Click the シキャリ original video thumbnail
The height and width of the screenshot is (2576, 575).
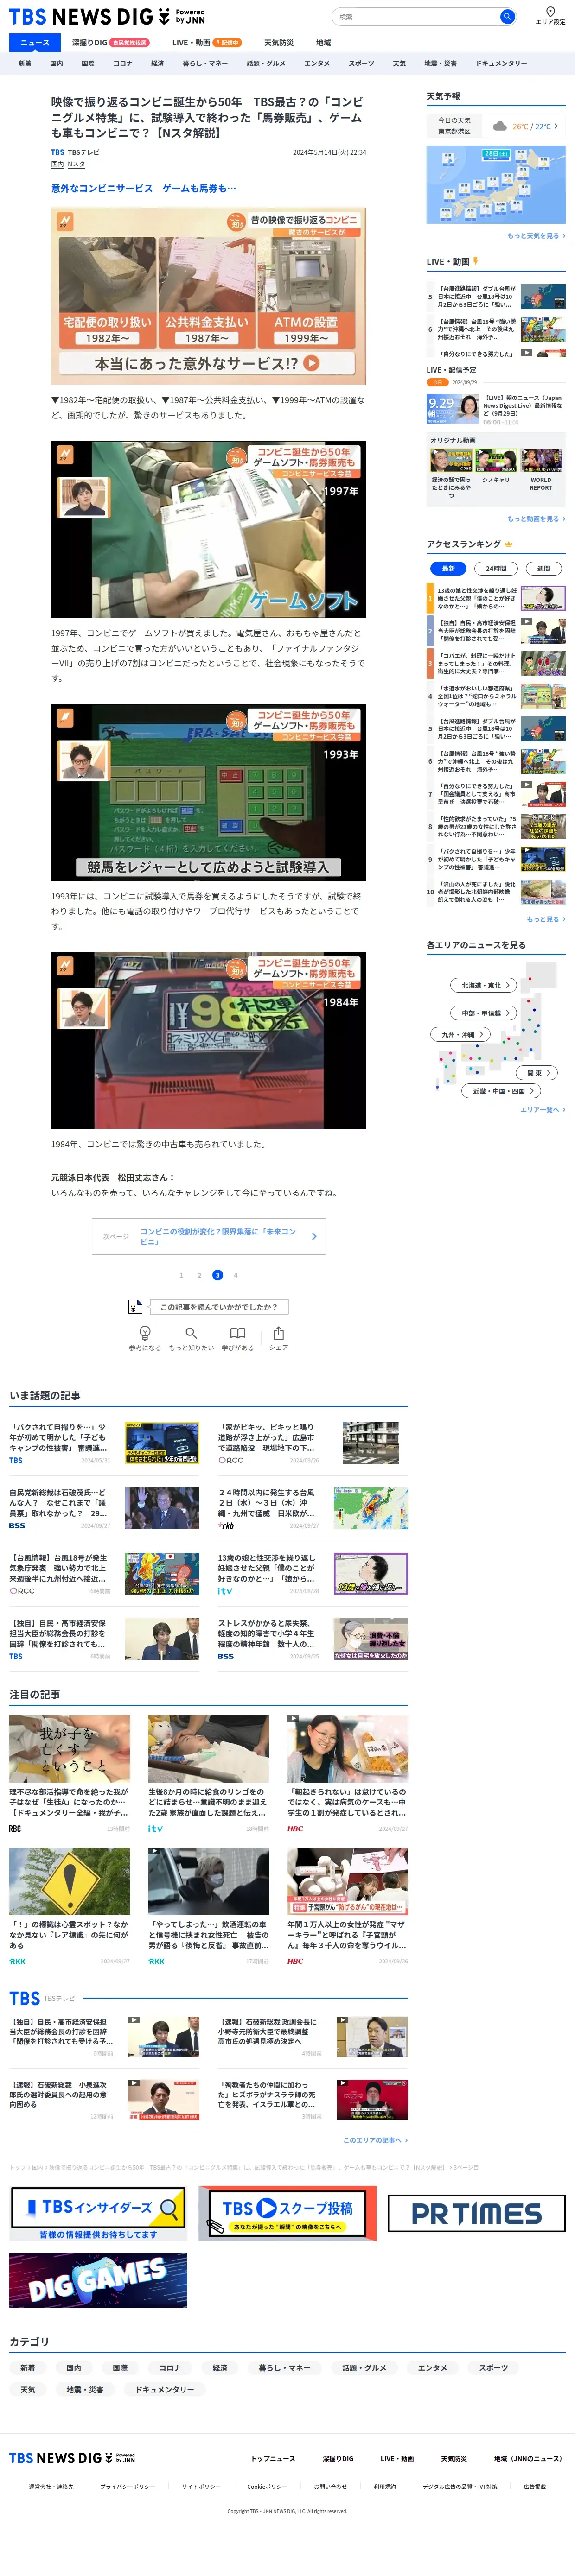point(496,461)
